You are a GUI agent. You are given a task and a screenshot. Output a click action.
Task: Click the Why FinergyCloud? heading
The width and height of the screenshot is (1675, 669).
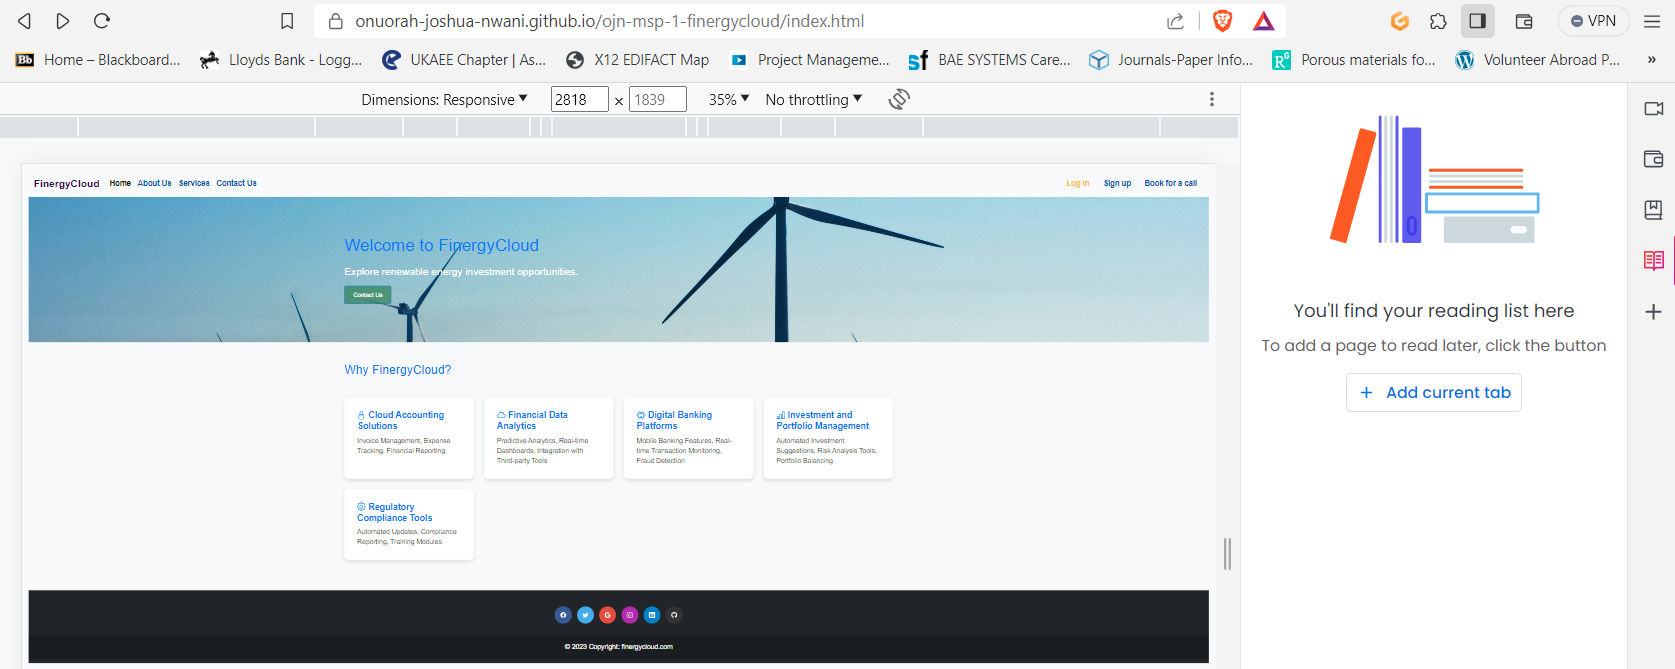pos(398,370)
